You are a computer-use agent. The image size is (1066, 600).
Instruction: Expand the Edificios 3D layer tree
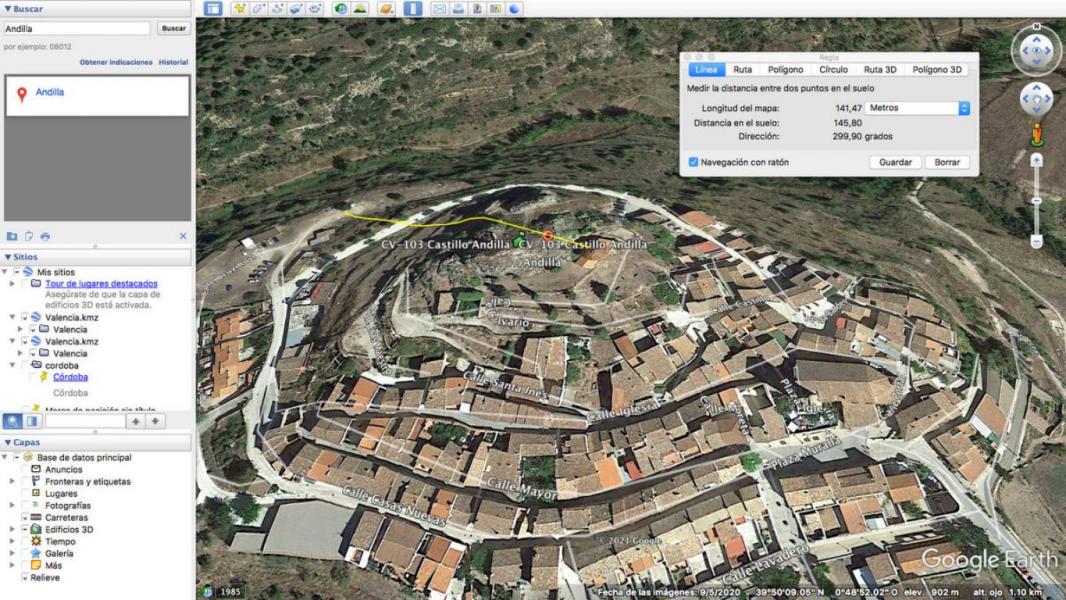(x=12, y=529)
